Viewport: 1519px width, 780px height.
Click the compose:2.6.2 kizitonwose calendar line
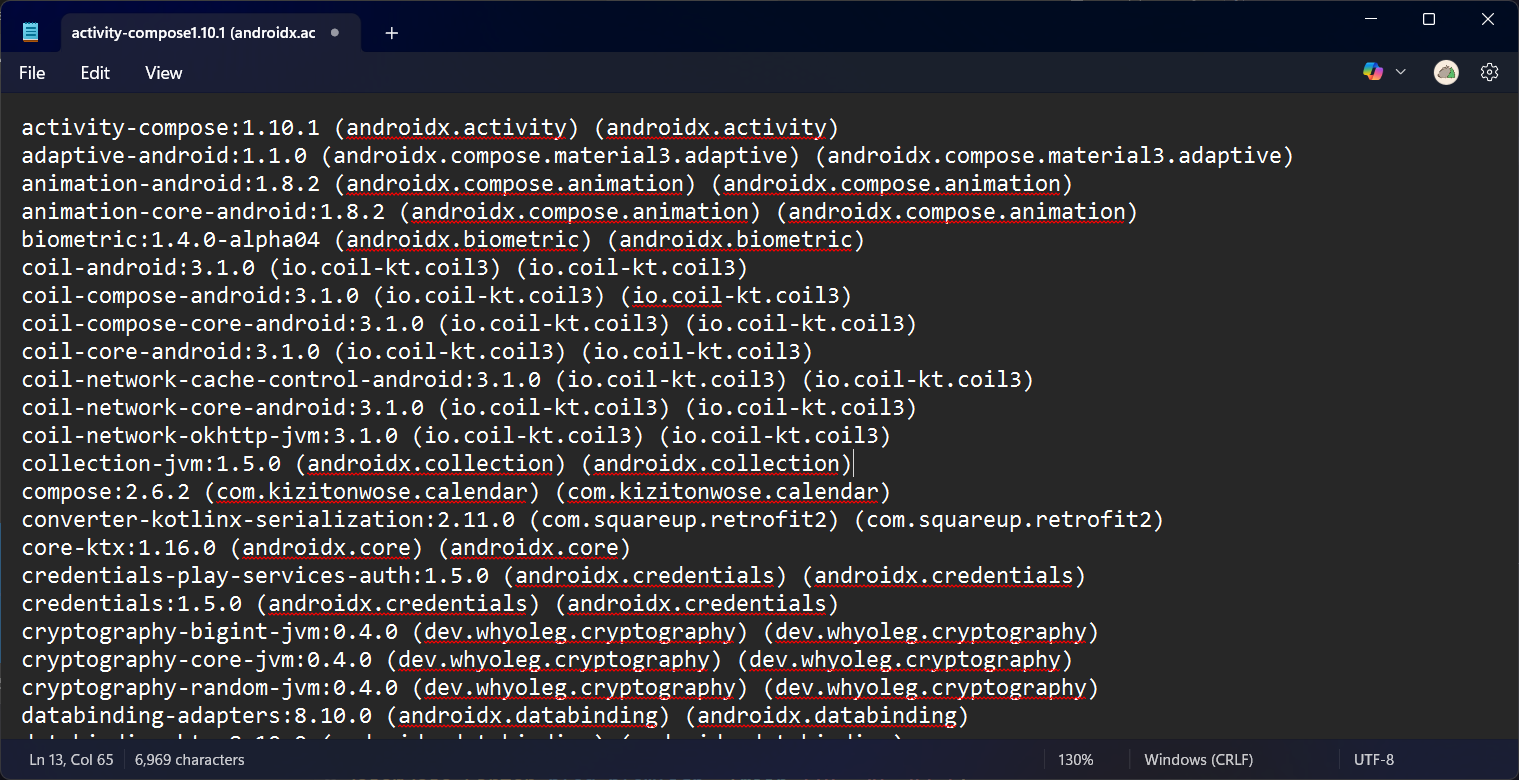click(456, 492)
